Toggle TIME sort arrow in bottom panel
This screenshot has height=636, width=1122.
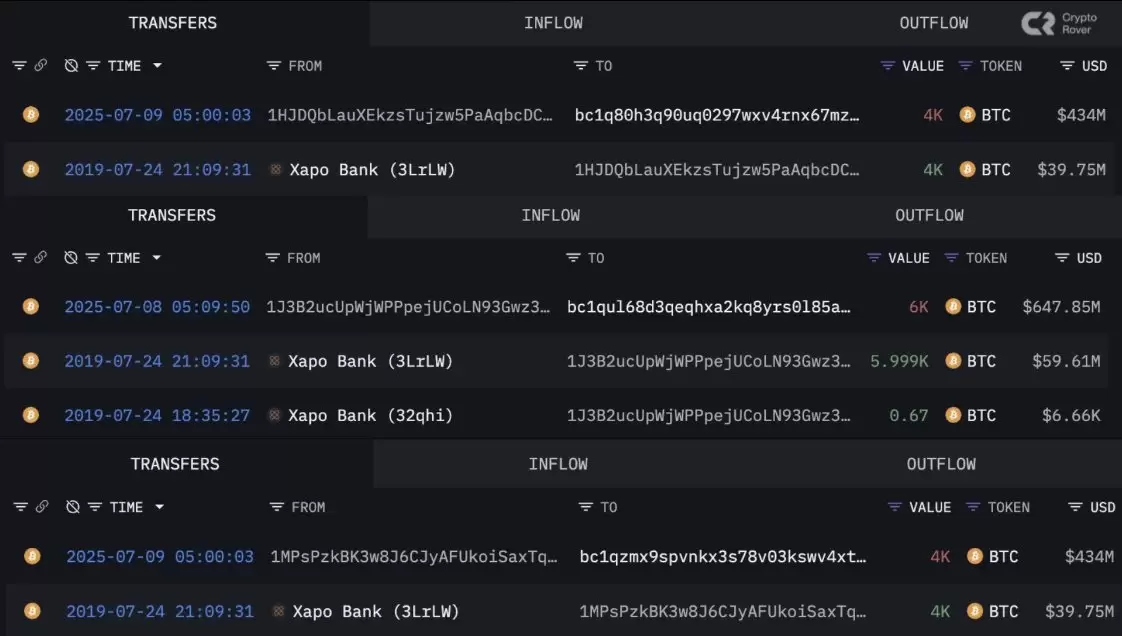(160, 507)
